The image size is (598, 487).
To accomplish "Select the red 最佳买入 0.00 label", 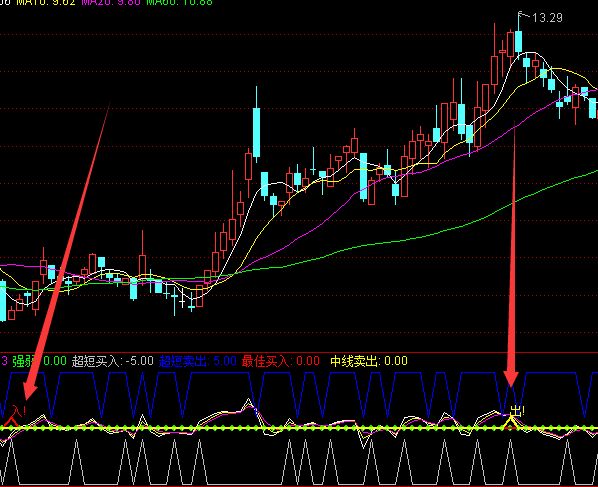I will (281, 361).
